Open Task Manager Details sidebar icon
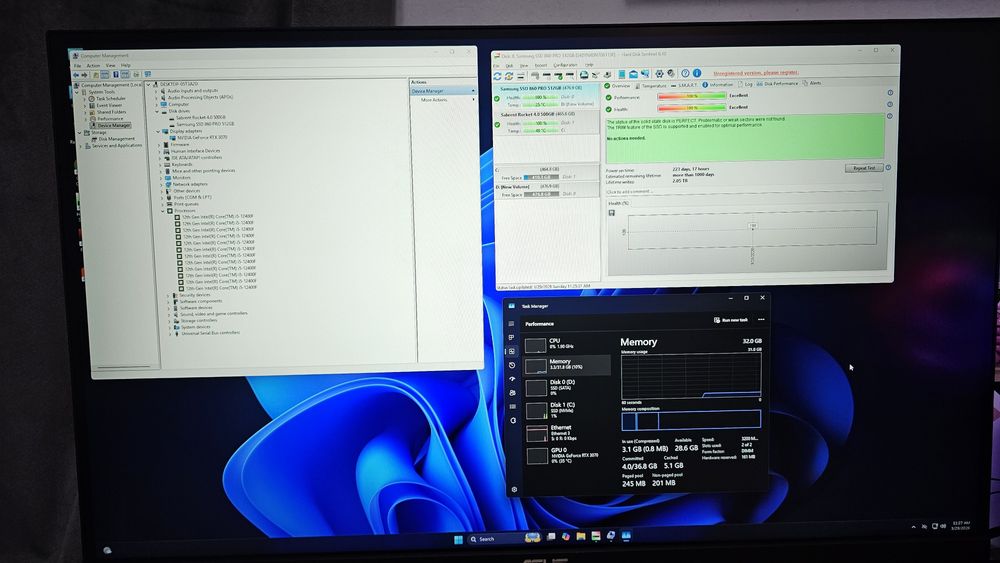The height and width of the screenshot is (563, 1000). (x=512, y=407)
